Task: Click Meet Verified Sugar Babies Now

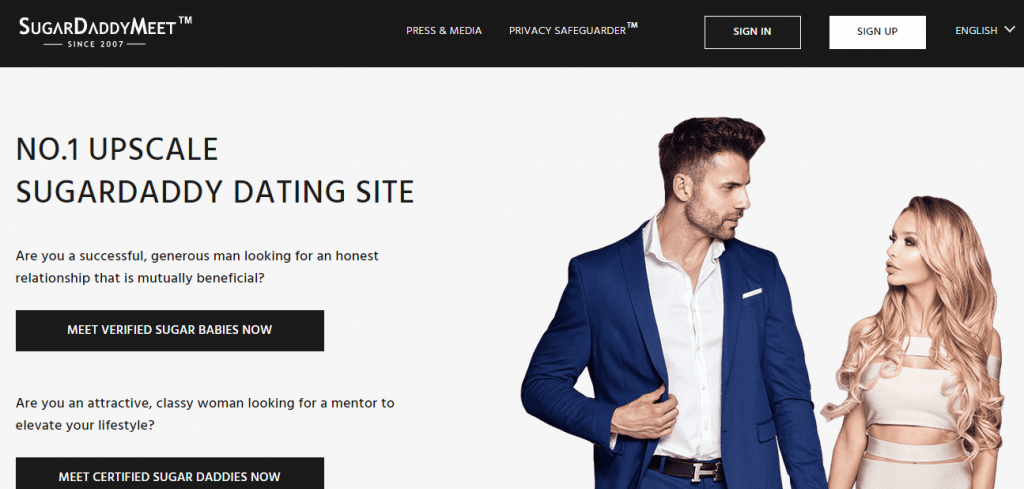Action: (170, 330)
